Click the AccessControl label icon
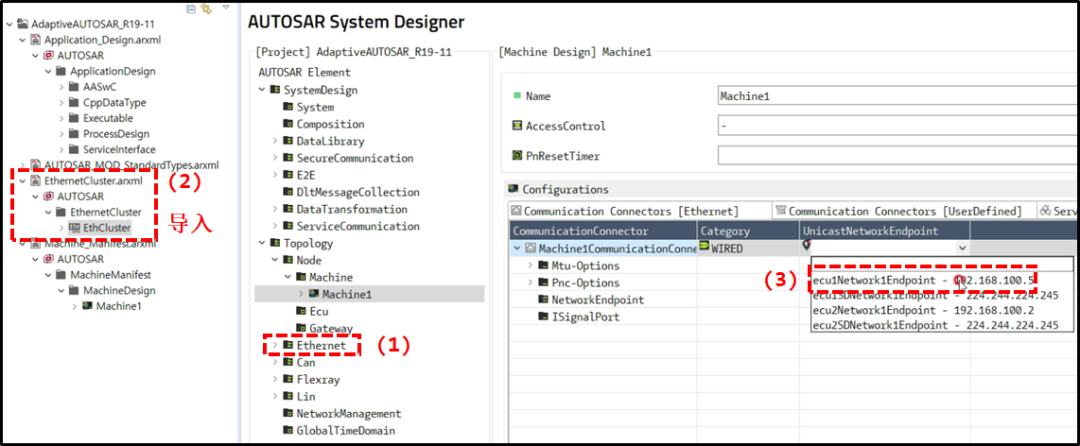The height and width of the screenshot is (446, 1080). coord(517,126)
